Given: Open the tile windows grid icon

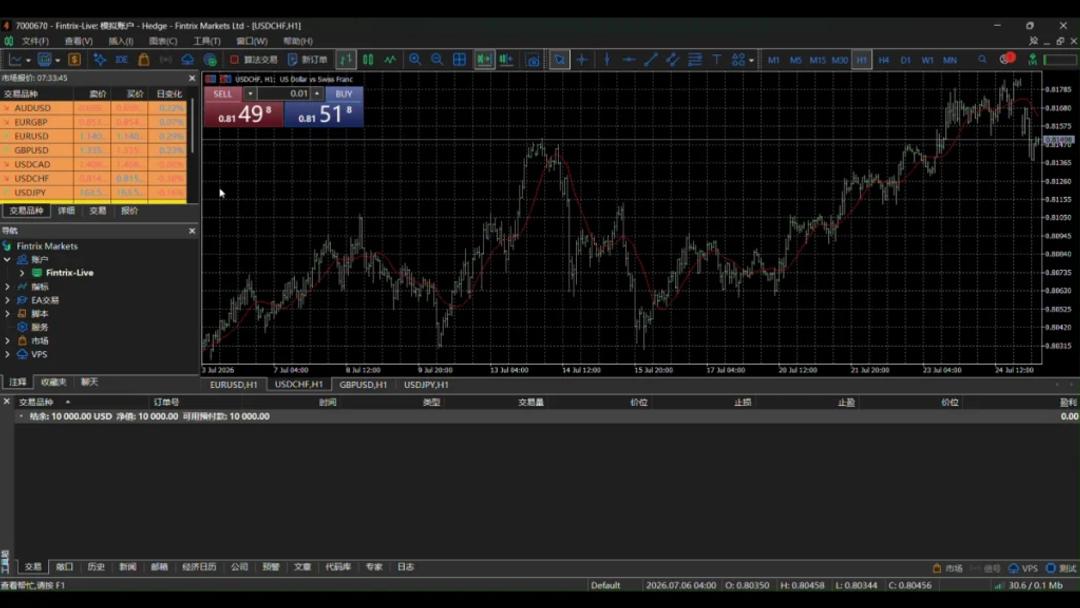Looking at the screenshot, I should click(x=459, y=60).
